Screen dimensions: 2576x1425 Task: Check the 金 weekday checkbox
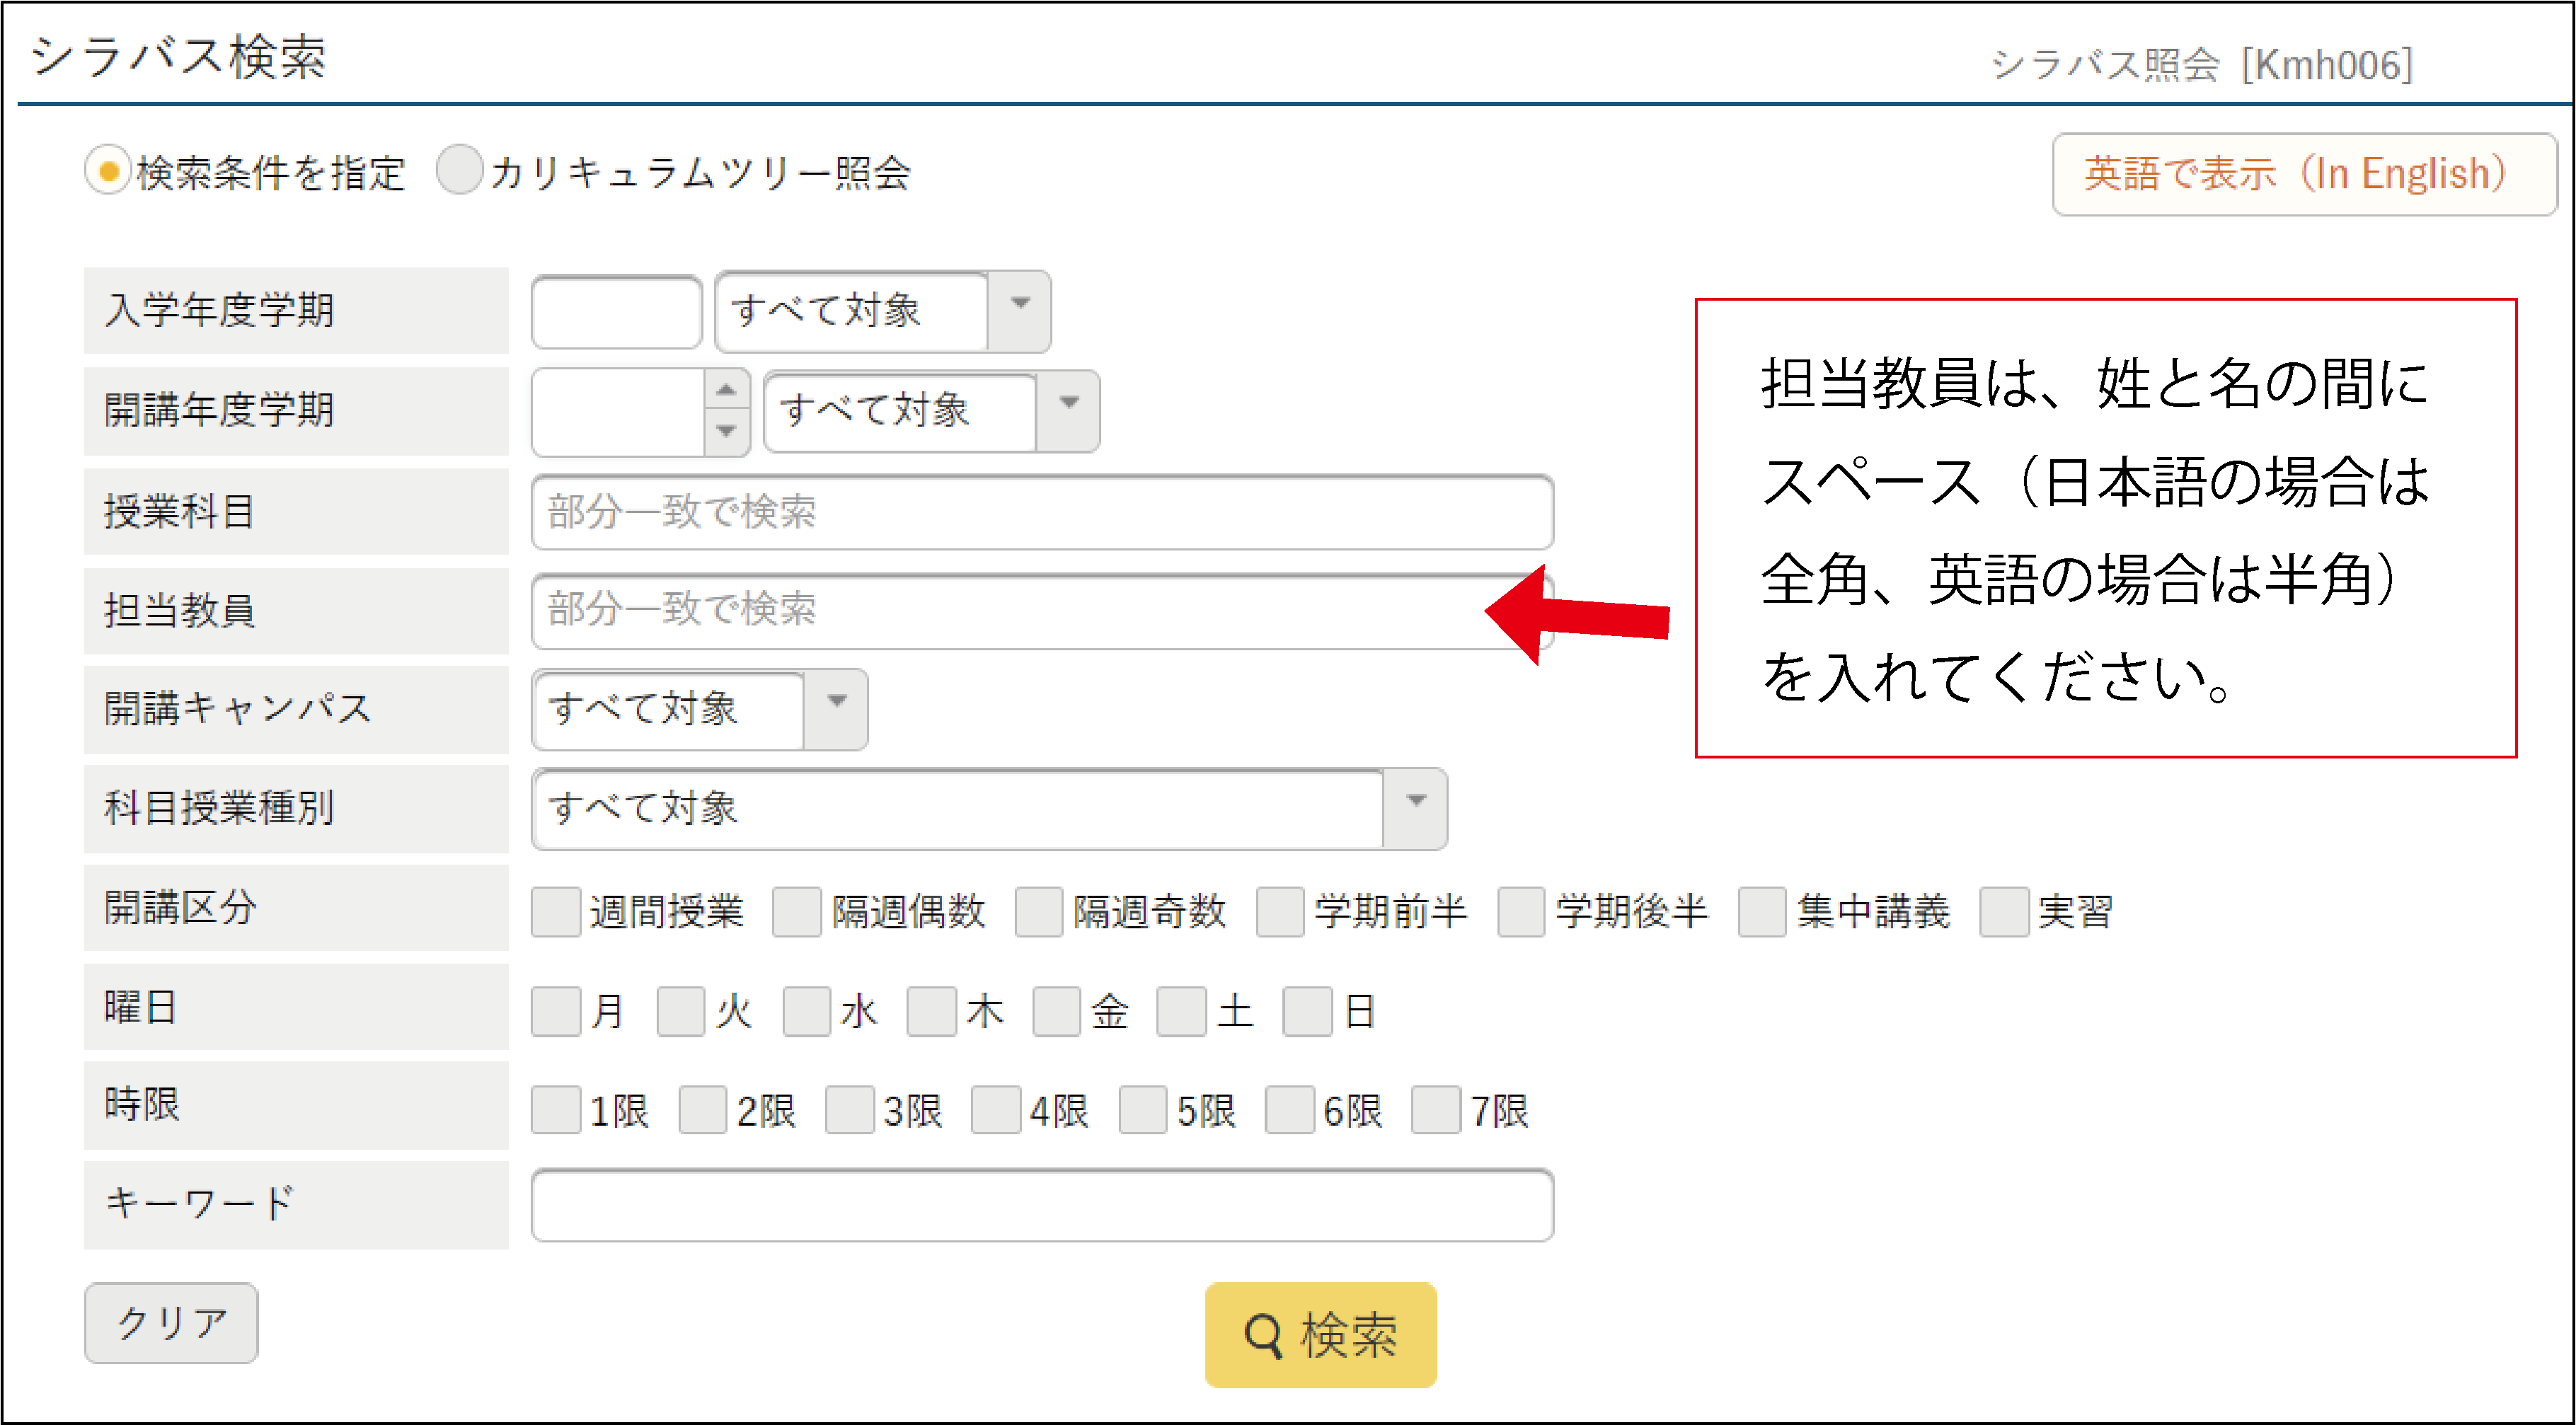click(x=1057, y=1011)
